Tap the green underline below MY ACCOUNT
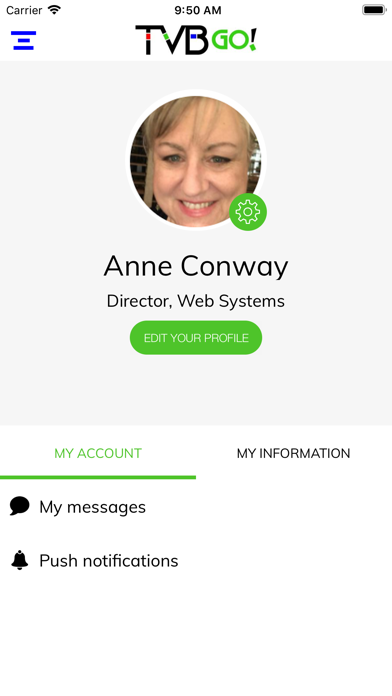Image resolution: width=392 pixels, height=696 pixels. (x=98, y=477)
